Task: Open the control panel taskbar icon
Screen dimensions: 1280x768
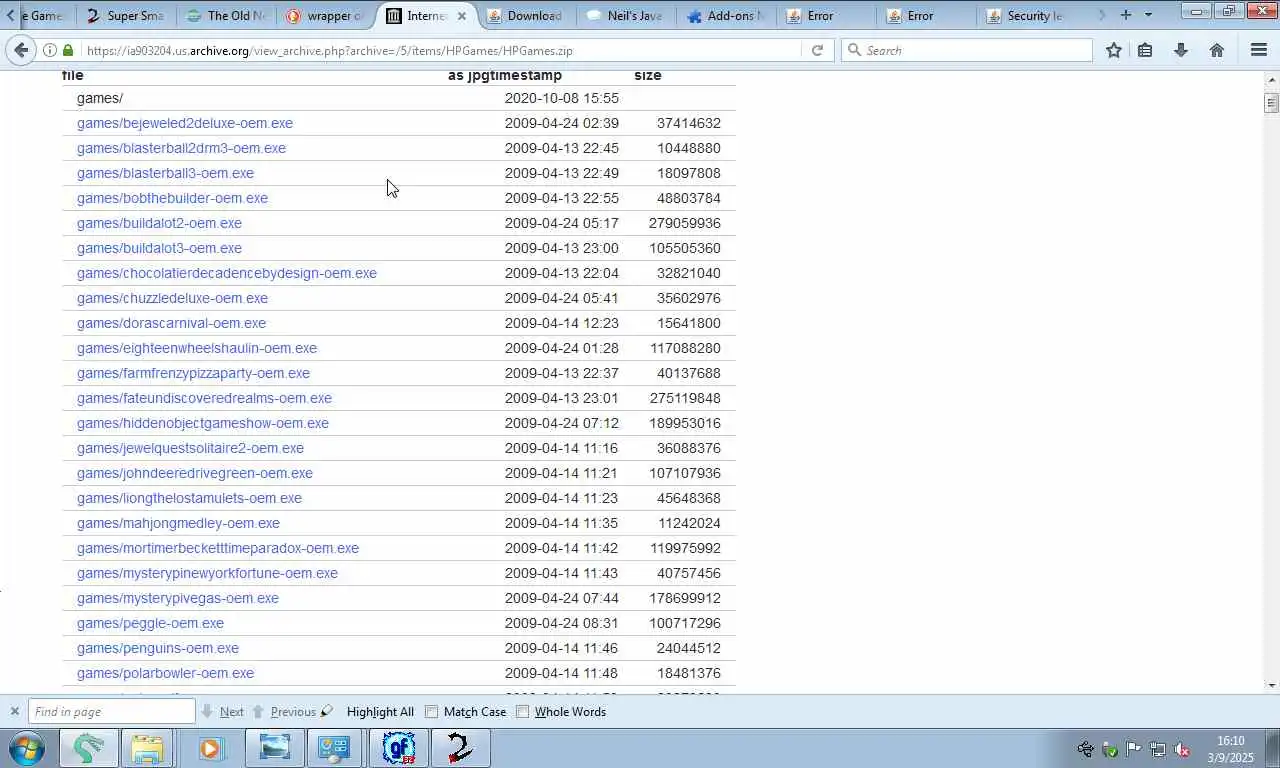Action: (334, 748)
